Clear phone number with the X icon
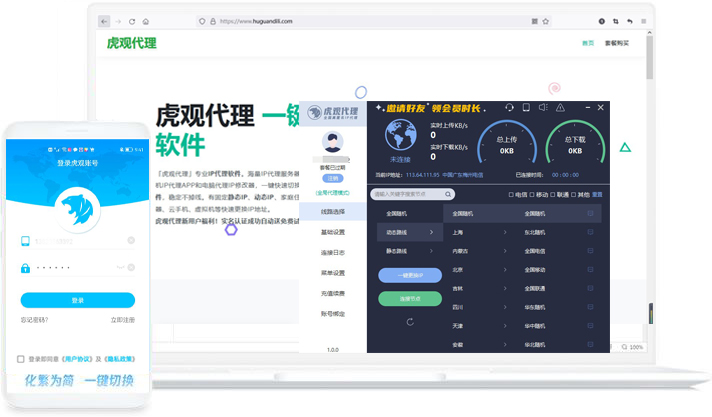Image resolution: width=712 pixels, height=417 pixels. tap(131, 240)
